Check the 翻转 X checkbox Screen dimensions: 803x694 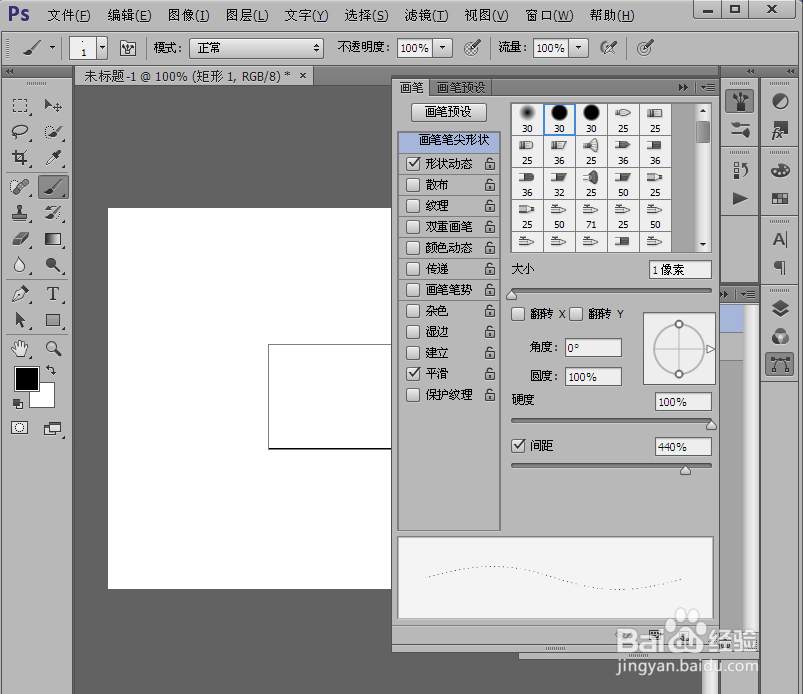click(517, 313)
